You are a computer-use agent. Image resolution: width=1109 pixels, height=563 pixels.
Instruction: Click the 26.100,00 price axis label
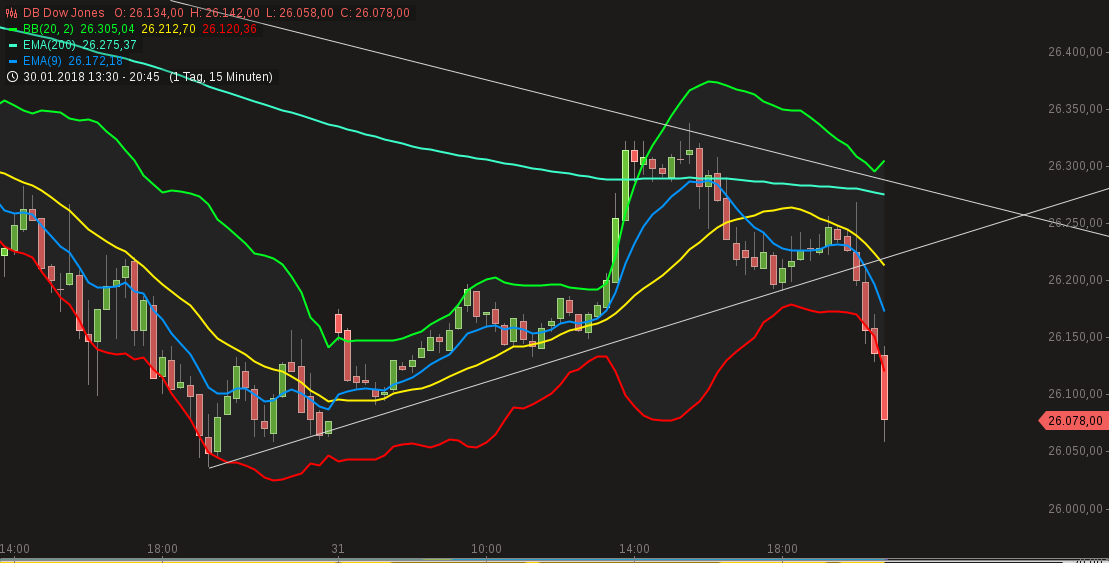1075,394
